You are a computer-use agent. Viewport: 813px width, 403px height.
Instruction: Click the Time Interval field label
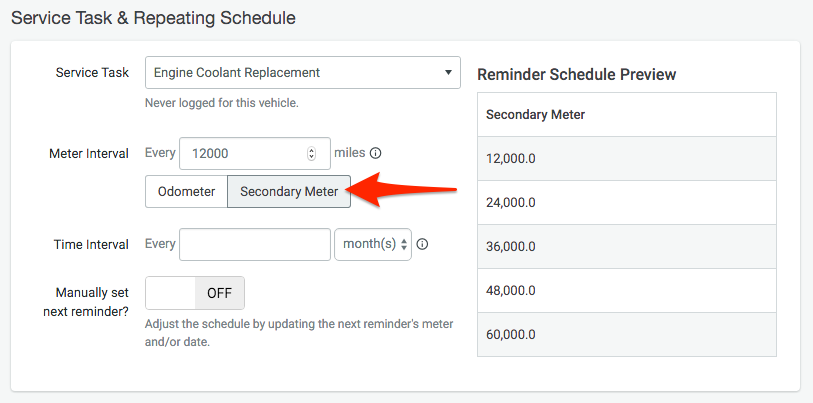(x=91, y=244)
